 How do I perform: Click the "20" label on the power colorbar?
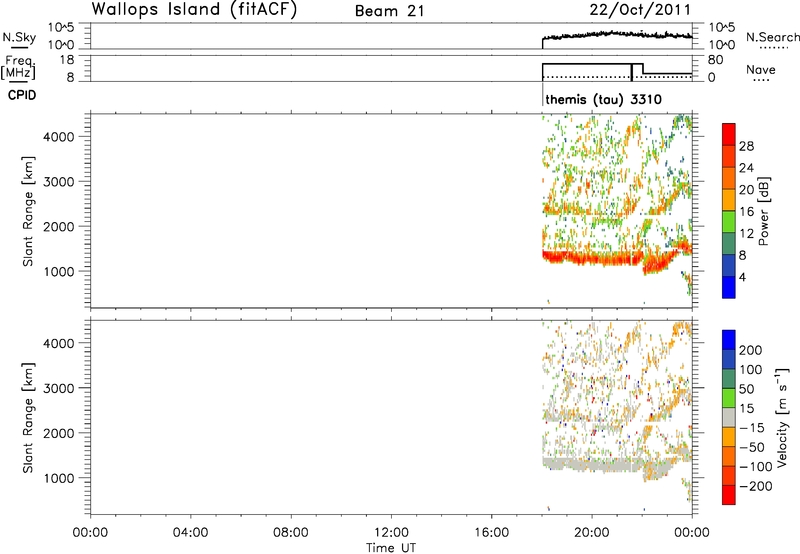click(746, 190)
